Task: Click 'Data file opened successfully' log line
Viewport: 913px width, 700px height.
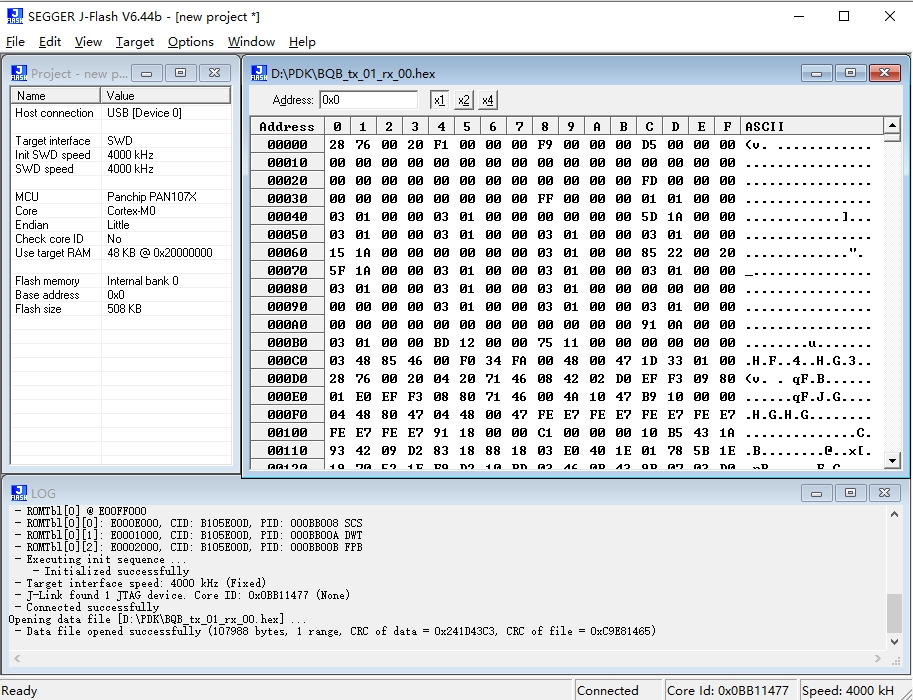Action: point(335,631)
